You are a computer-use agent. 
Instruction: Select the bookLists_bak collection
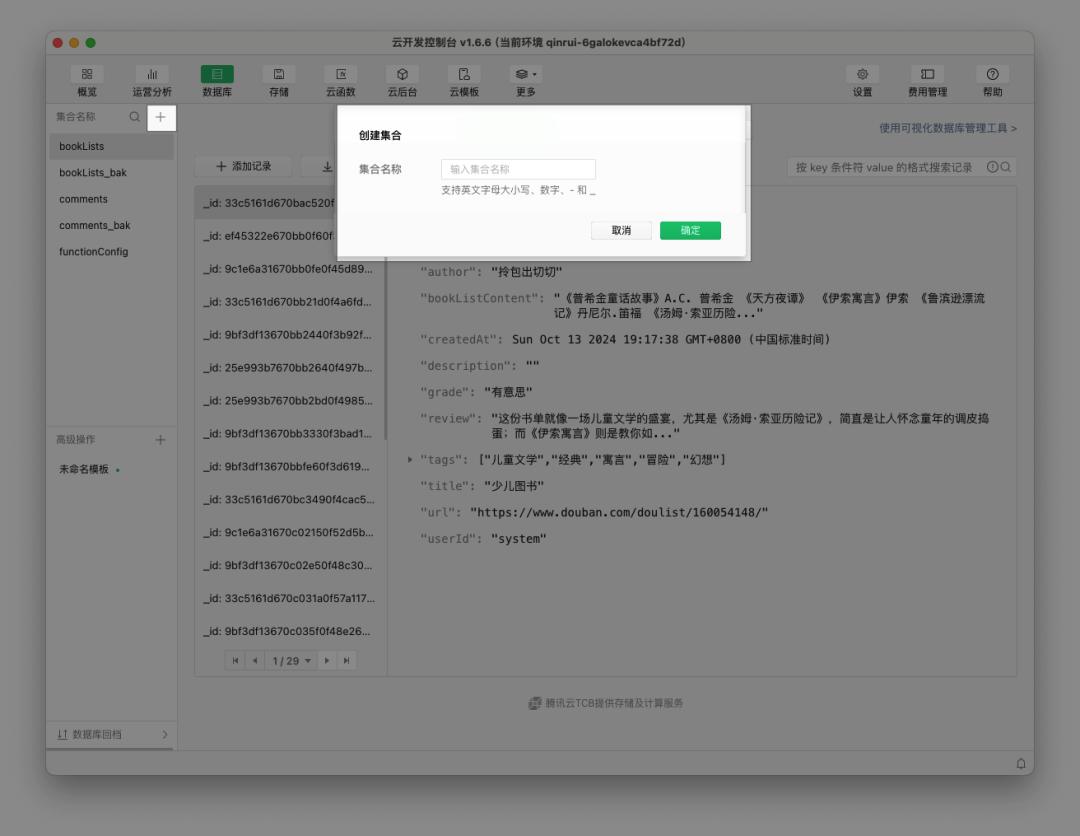(111, 172)
